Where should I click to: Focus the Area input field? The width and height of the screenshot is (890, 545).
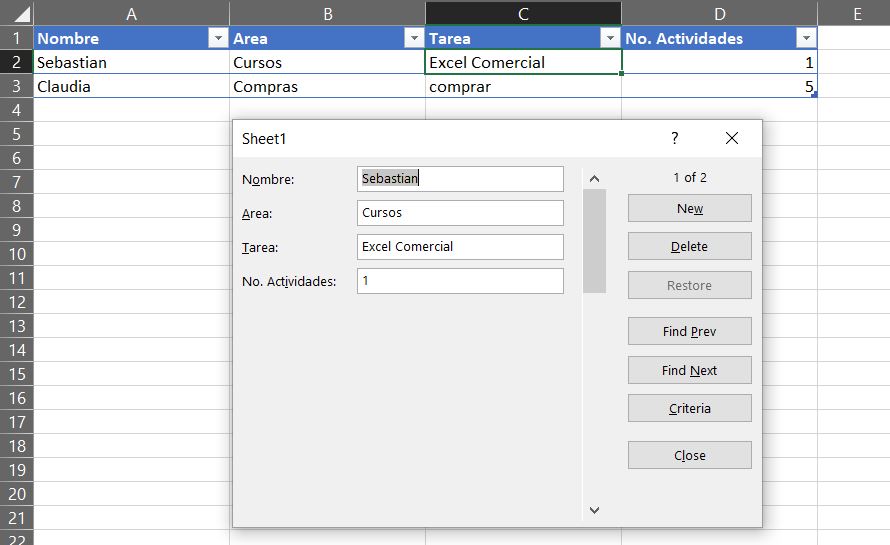click(460, 213)
